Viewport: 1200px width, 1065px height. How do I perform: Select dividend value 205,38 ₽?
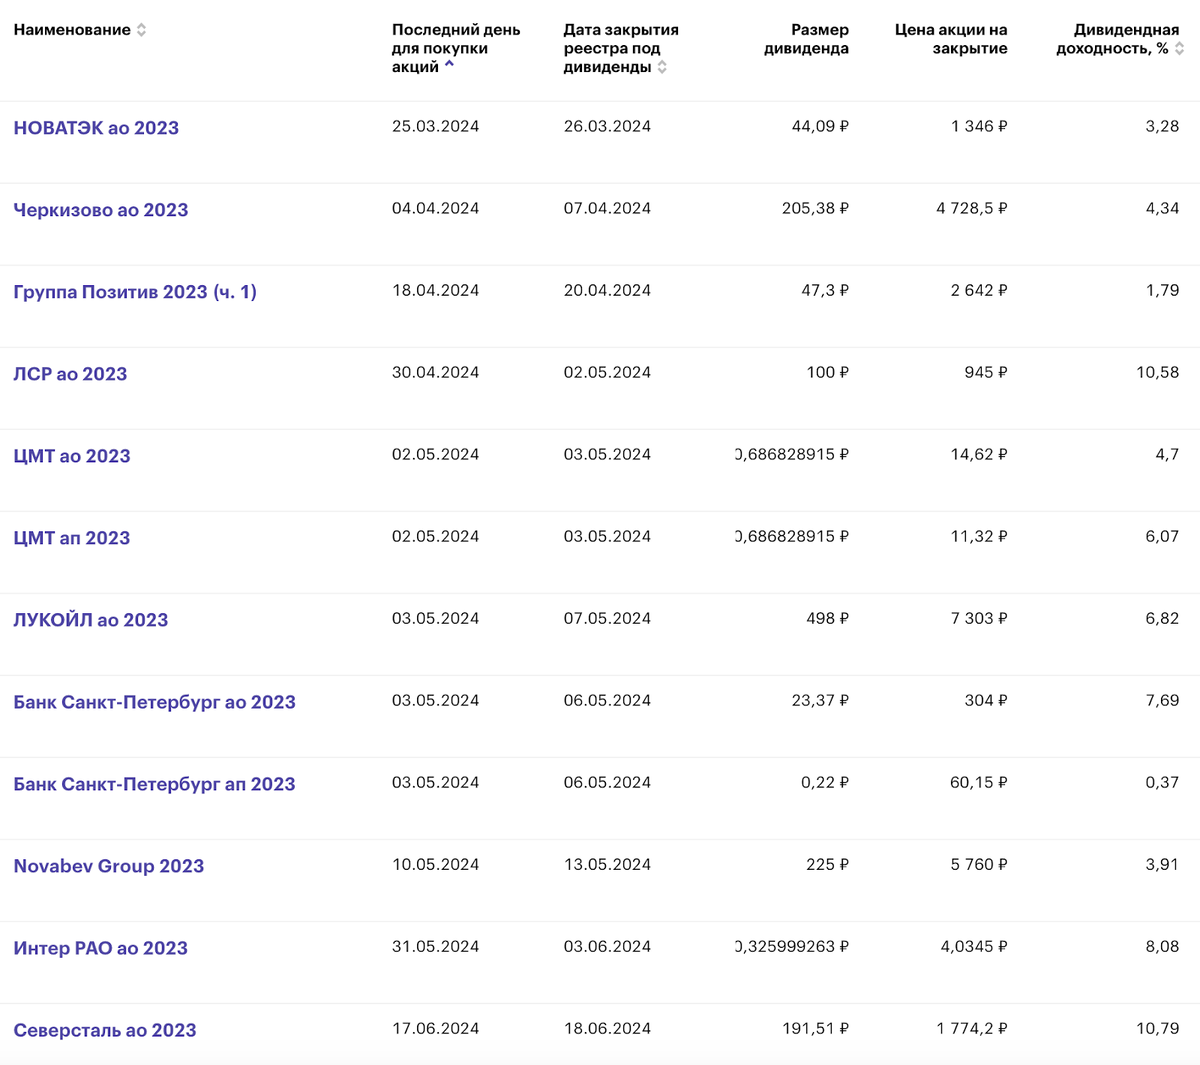click(x=815, y=208)
